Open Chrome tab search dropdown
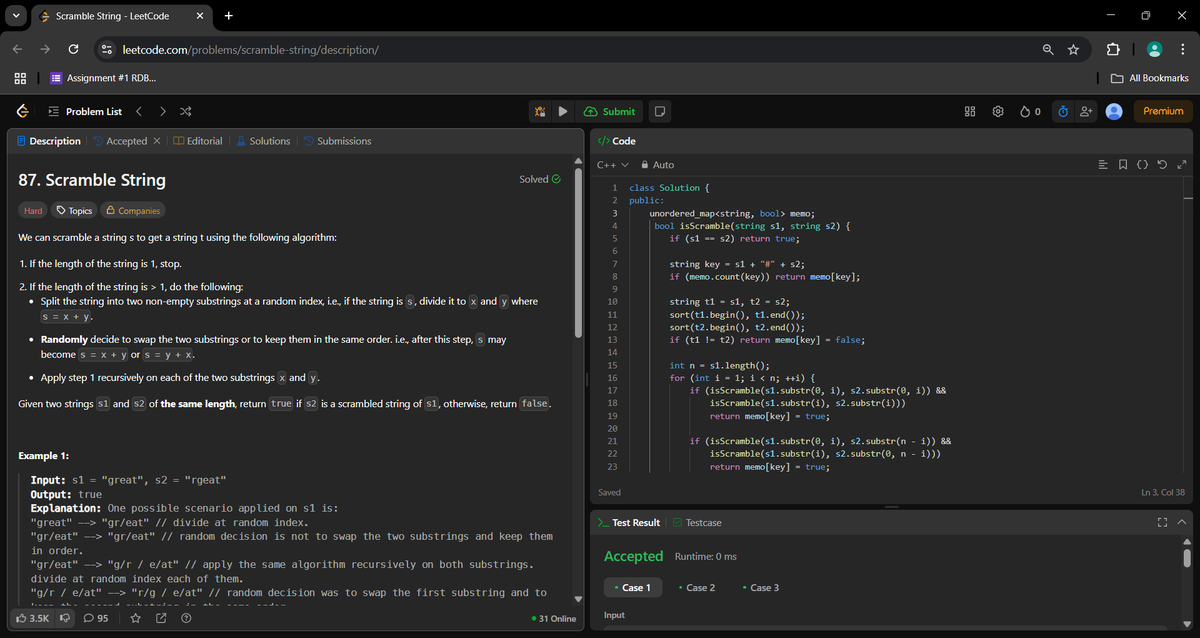The height and width of the screenshot is (638, 1200). [16, 16]
